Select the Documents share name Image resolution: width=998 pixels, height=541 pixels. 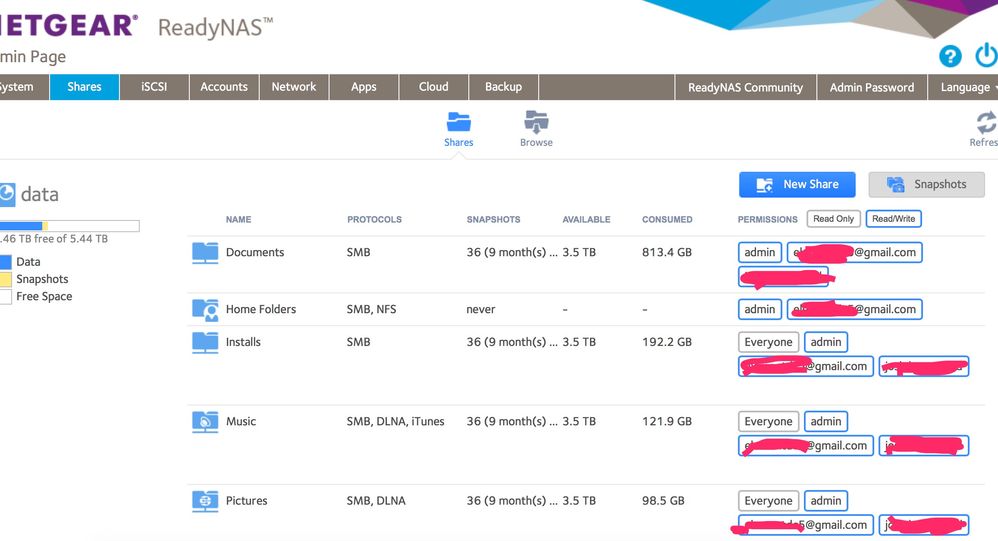click(255, 253)
